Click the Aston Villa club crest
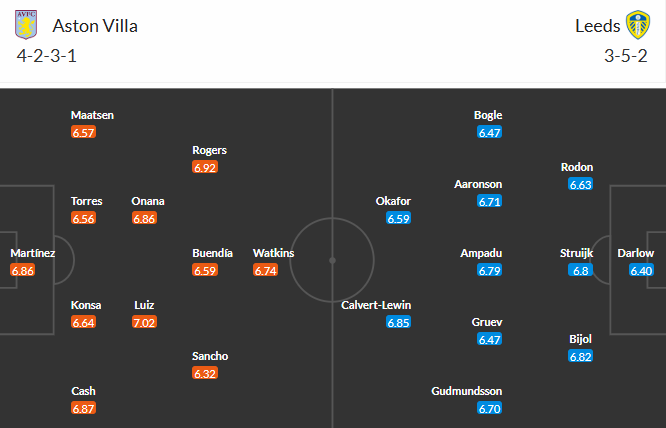This screenshot has height=428, width=666. (x=25, y=25)
